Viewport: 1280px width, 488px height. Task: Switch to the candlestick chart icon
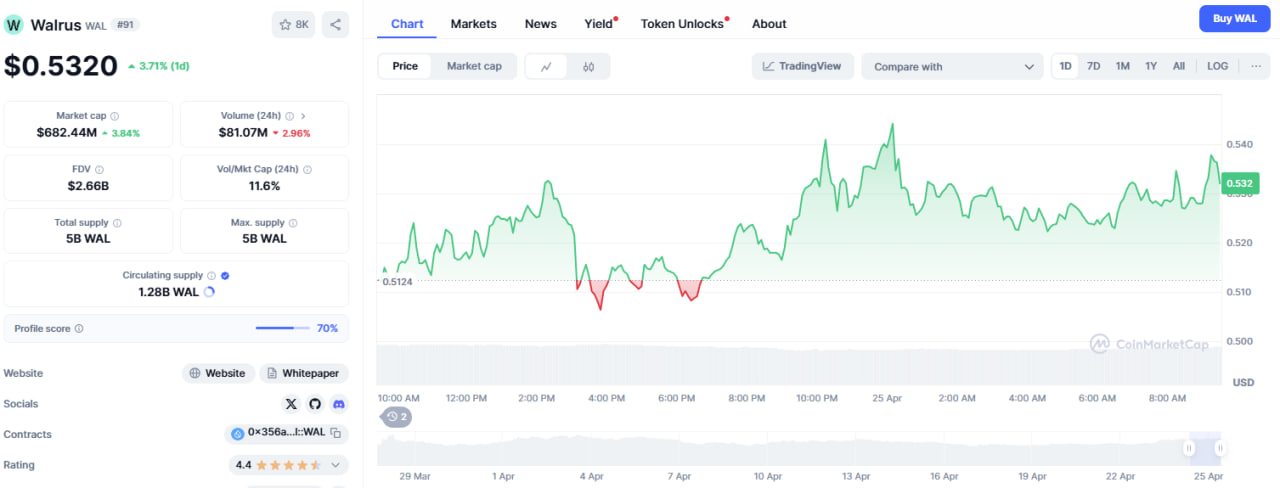588,67
